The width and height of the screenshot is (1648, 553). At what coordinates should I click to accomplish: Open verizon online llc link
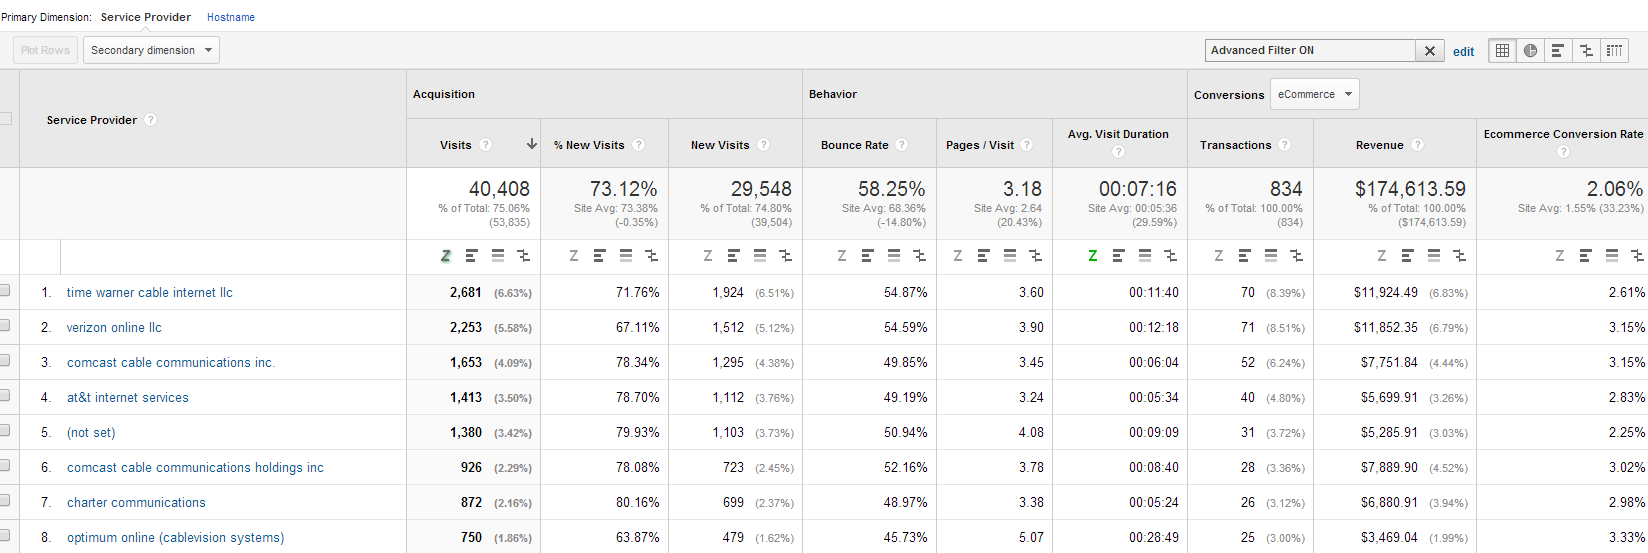(x=114, y=328)
